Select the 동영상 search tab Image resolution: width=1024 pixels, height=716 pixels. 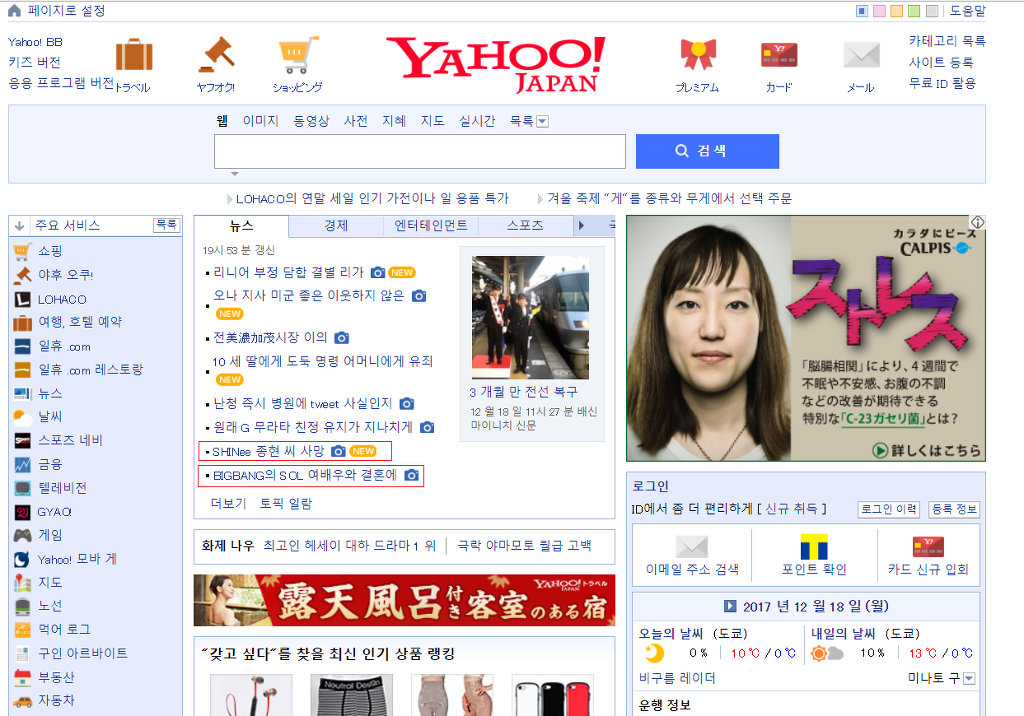(x=311, y=121)
